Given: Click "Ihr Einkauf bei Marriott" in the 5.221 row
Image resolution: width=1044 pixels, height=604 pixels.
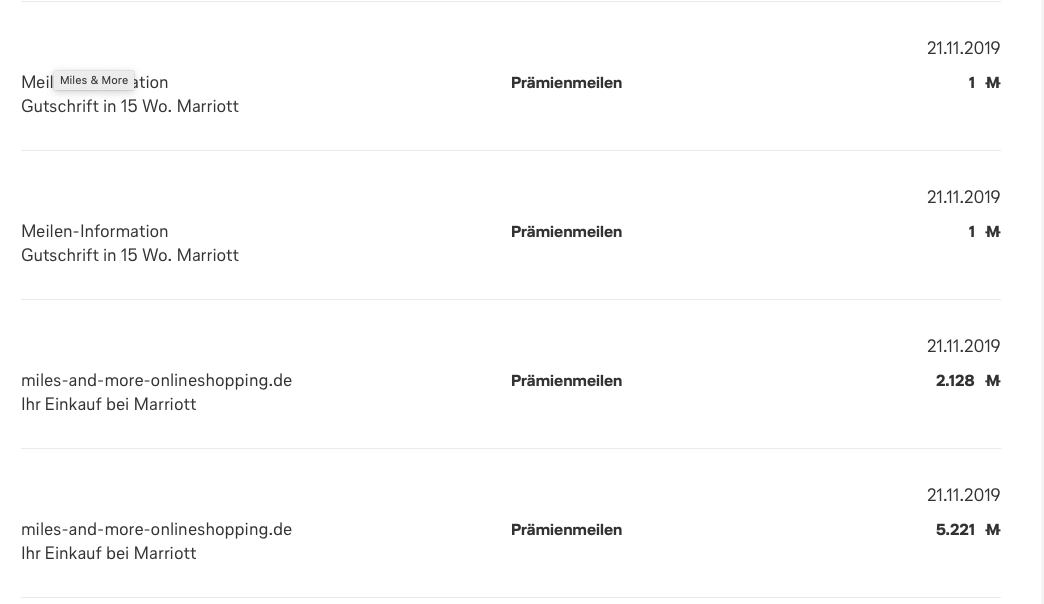Looking at the screenshot, I should coord(109,553).
